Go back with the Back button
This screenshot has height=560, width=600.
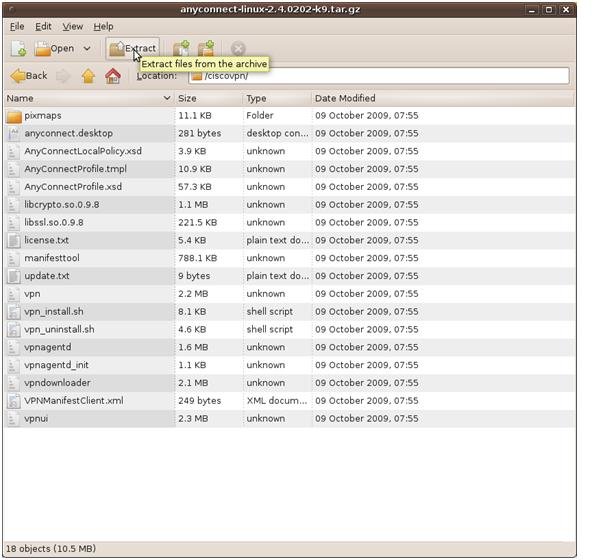click(29, 76)
